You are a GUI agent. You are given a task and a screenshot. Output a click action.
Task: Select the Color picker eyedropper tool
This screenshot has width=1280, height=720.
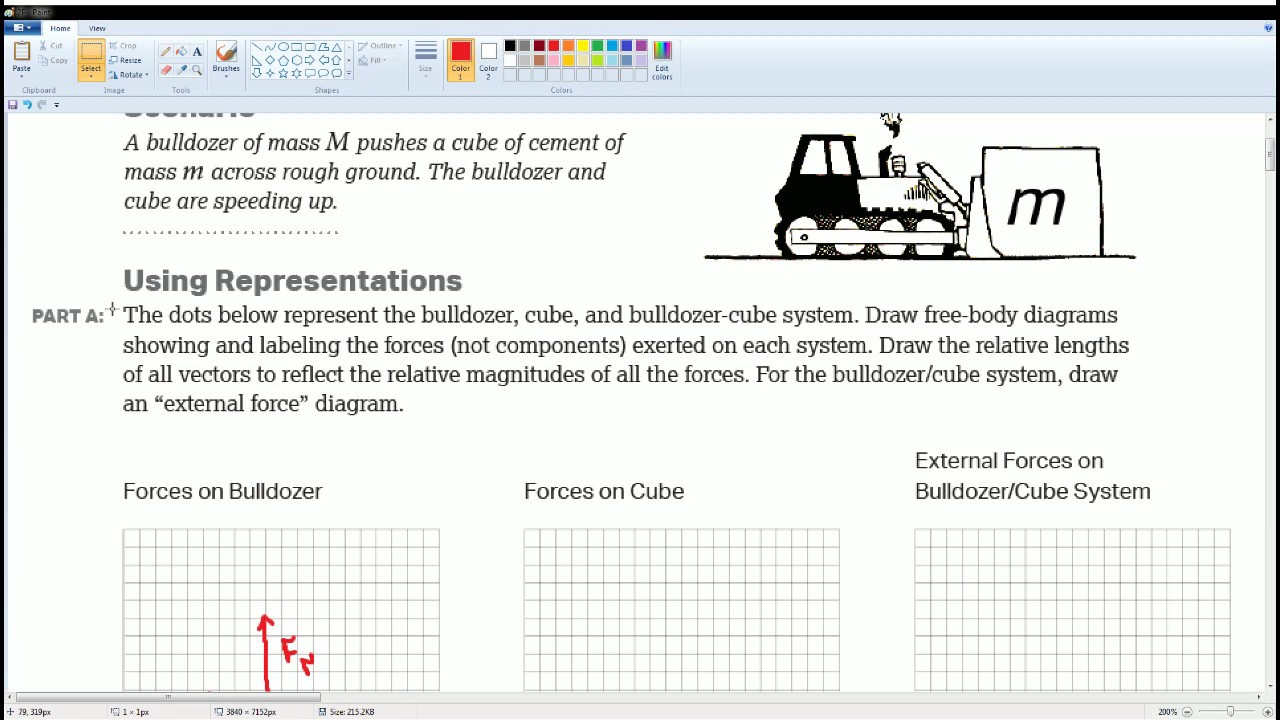[181, 70]
